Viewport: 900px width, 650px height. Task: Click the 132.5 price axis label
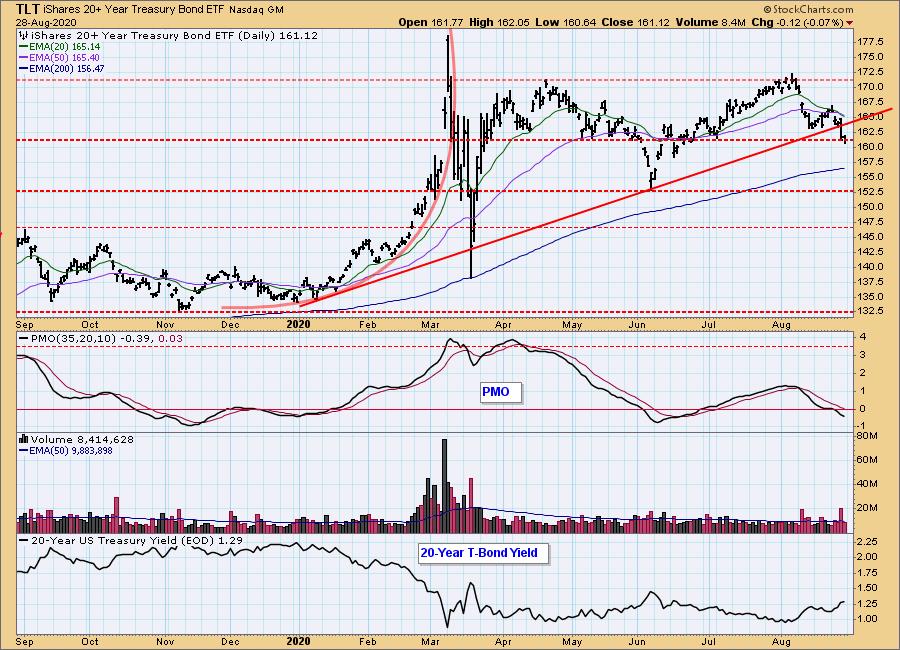pos(871,311)
